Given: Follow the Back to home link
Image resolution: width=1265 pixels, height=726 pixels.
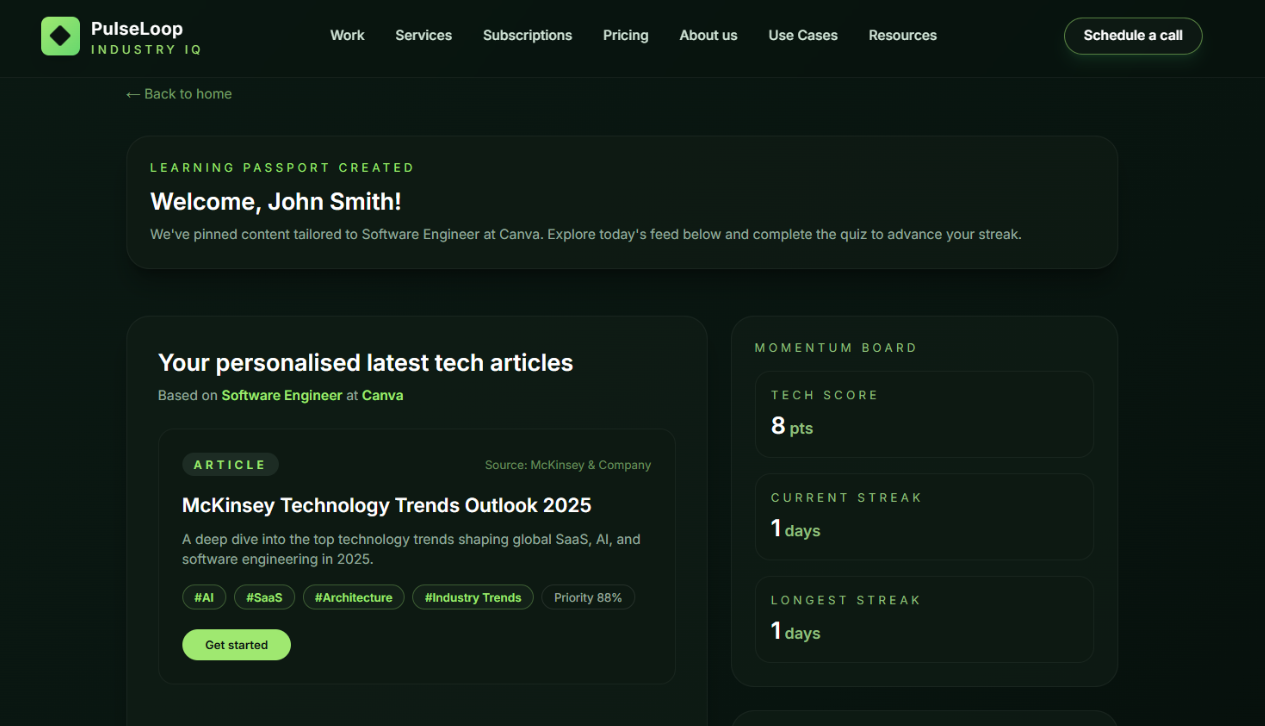Looking at the screenshot, I should click(x=179, y=94).
